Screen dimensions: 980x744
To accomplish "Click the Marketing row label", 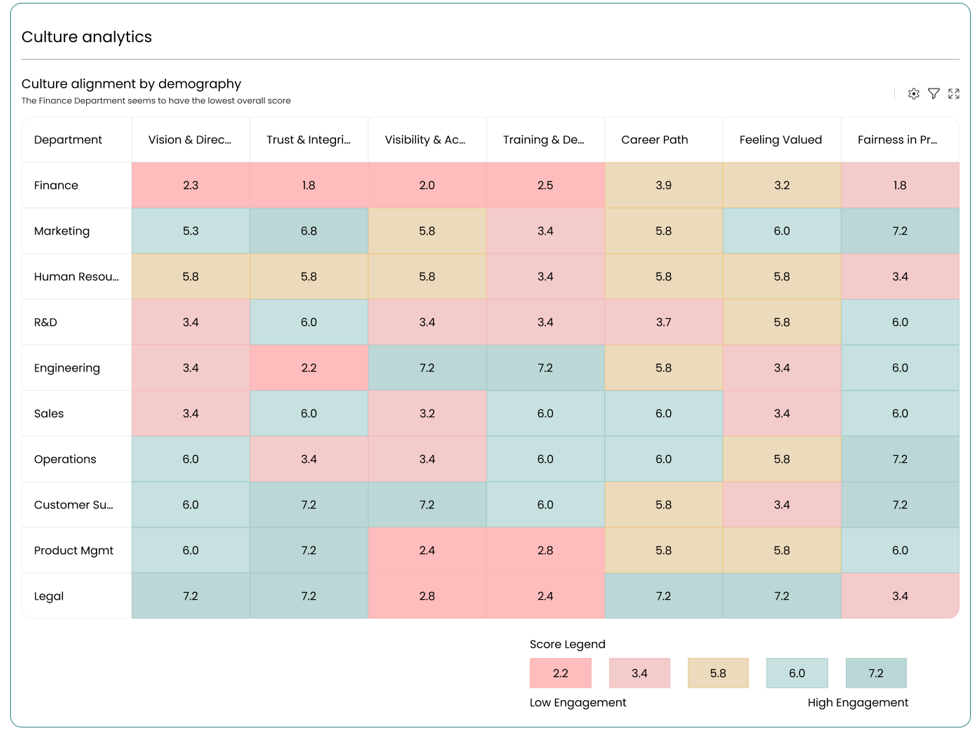I will (62, 231).
